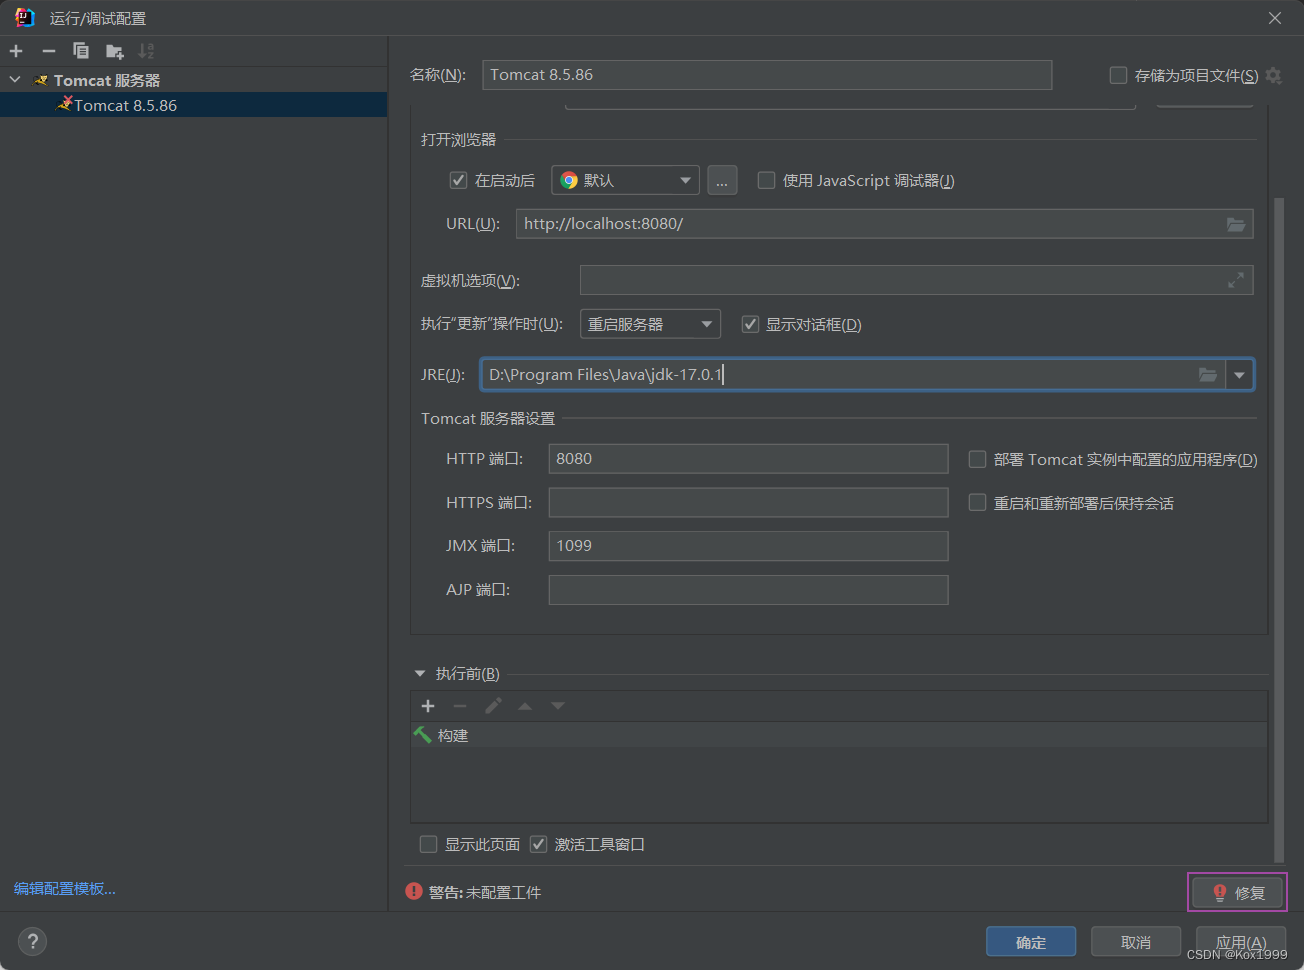
Task: Click the JMX 端口 field
Action: [x=748, y=546]
